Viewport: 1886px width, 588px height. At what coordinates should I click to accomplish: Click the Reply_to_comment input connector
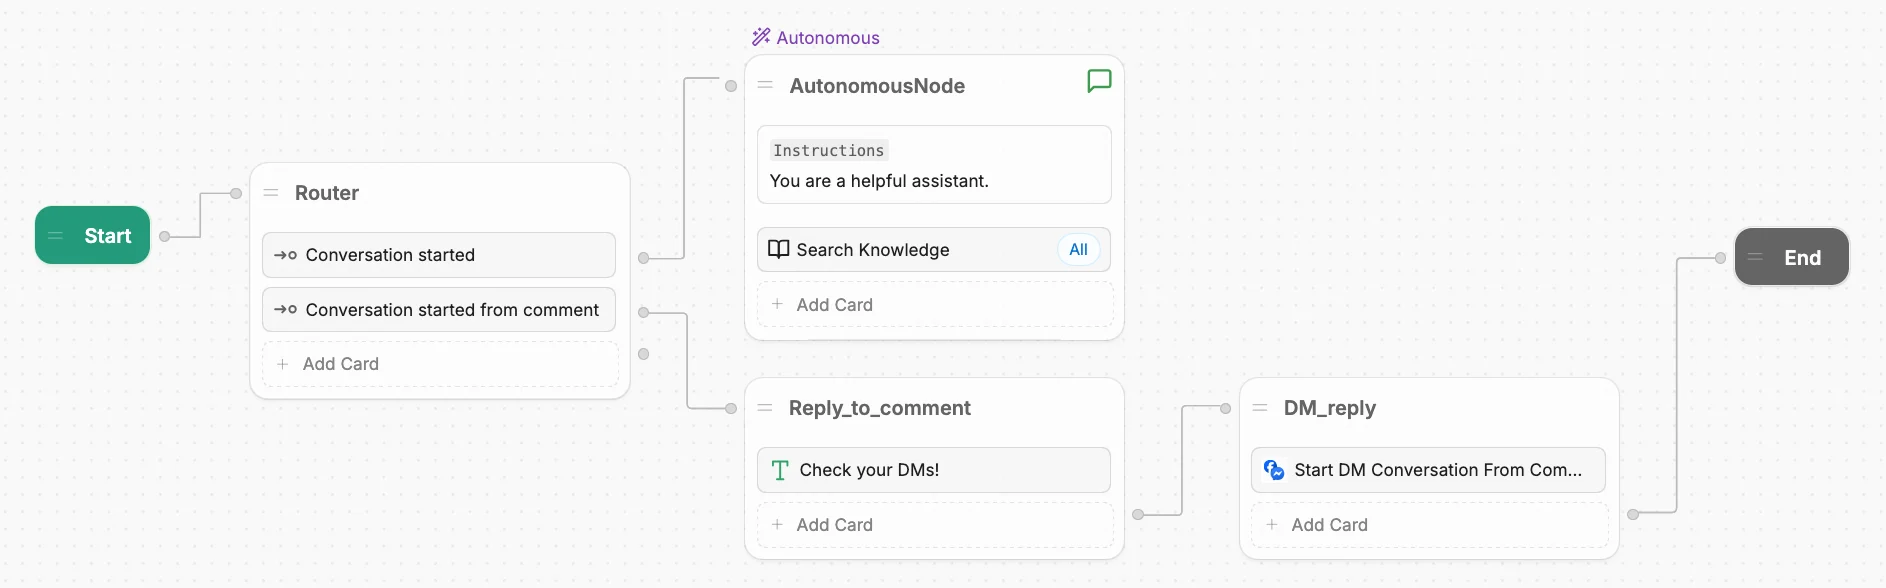coord(731,408)
